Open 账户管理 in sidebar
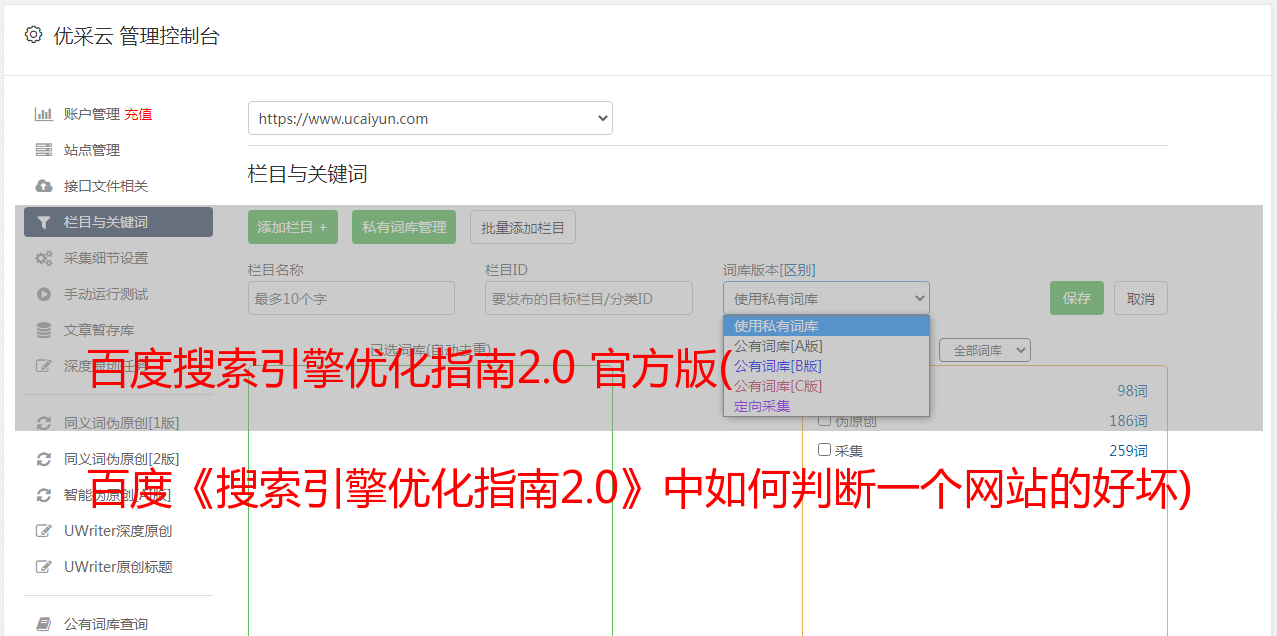 coord(92,114)
